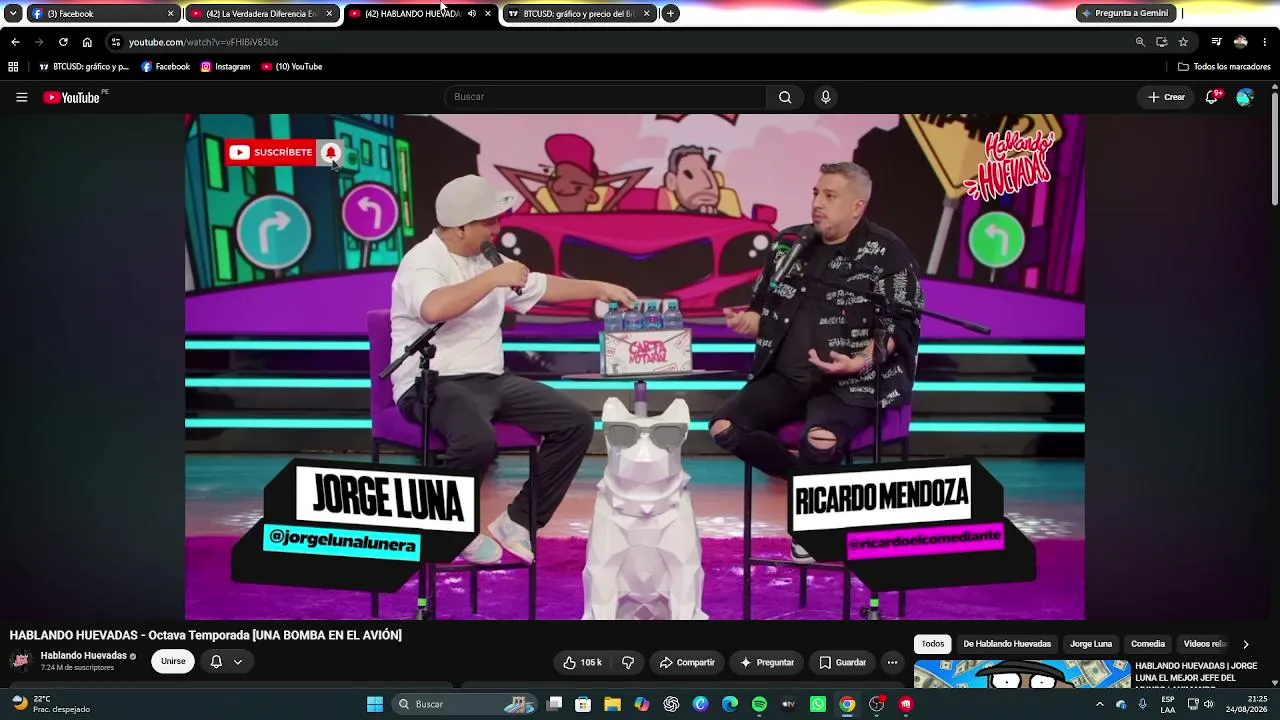Close the Facebook tab

click(x=170, y=13)
